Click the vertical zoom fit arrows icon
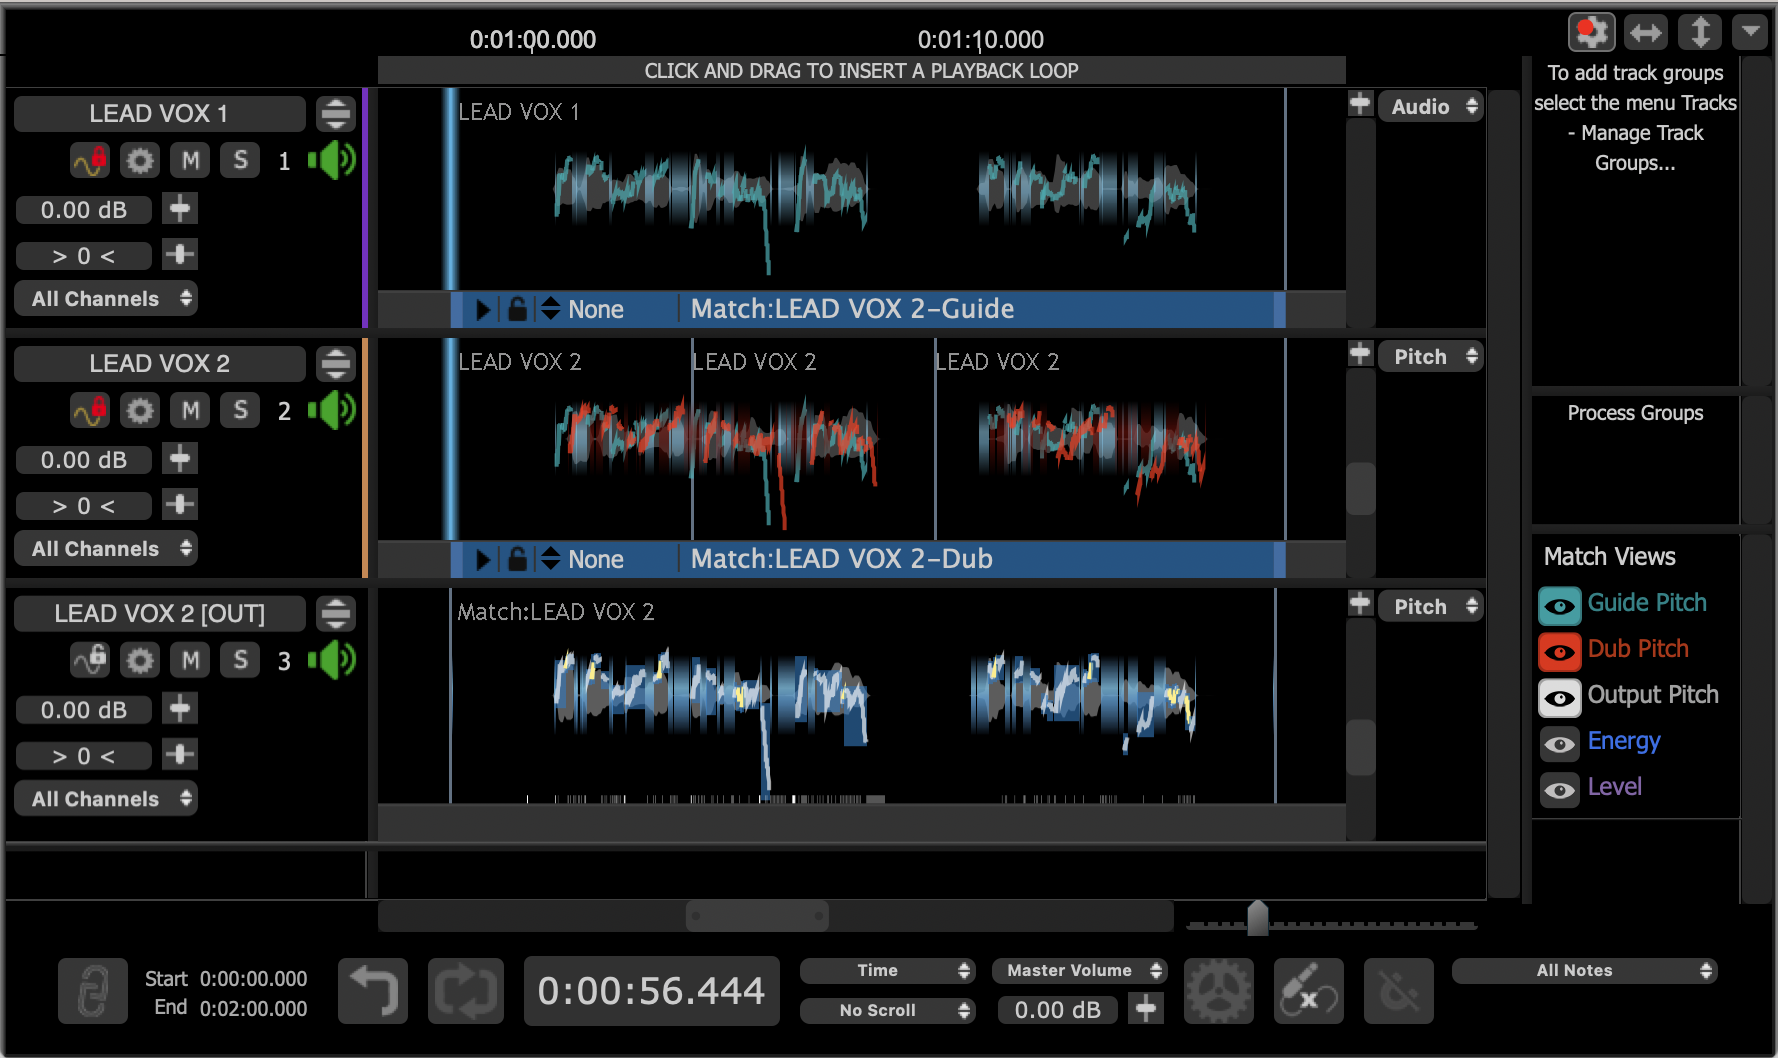The height and width of the screenshot is (1058, 1778). [x=1699, y=33]
